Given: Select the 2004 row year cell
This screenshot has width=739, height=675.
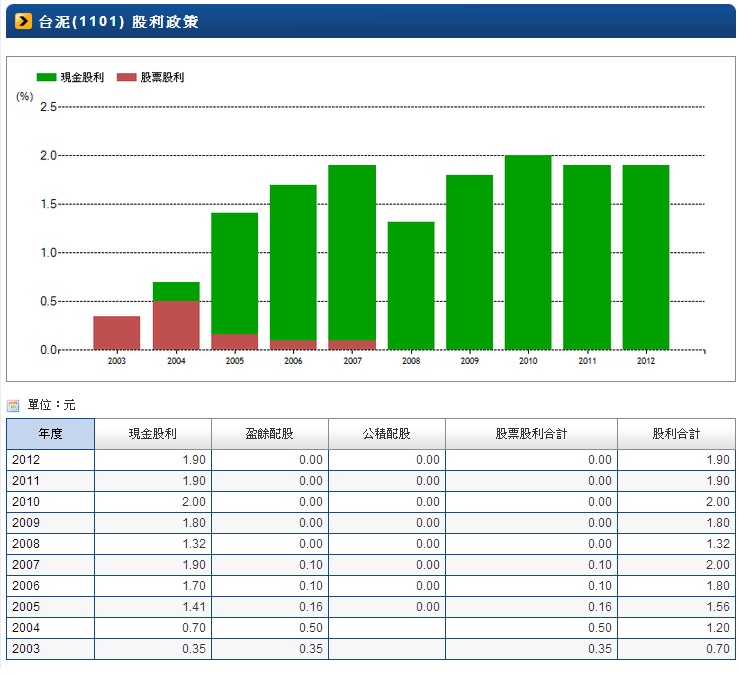Looking at the screenshot, I should coord(50,627).
